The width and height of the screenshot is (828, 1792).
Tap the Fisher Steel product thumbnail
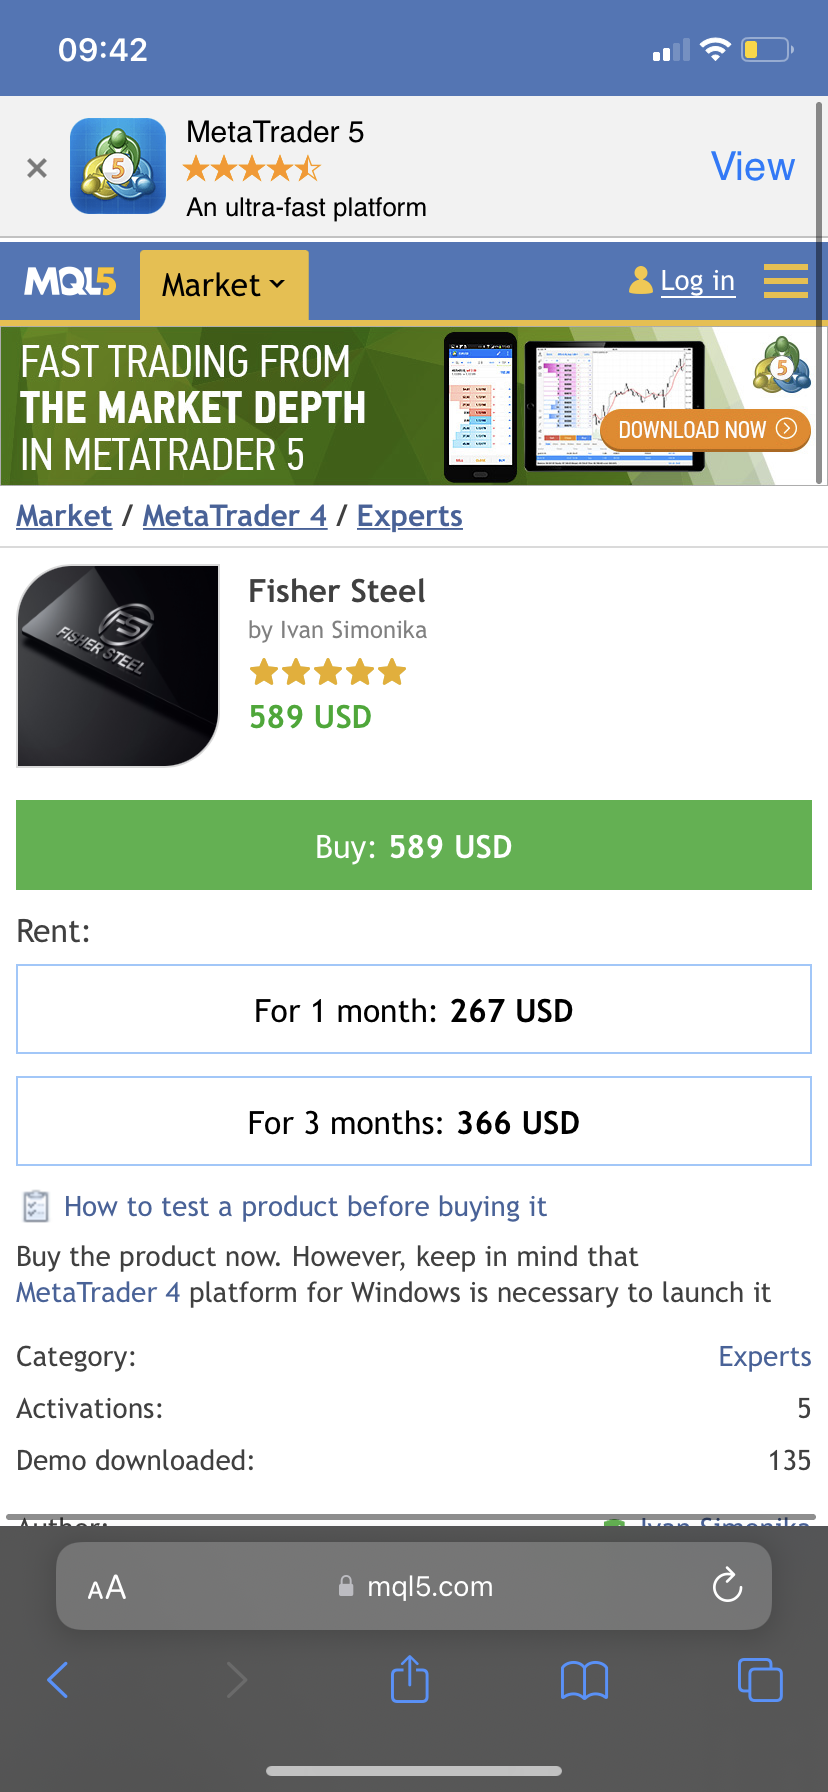(118, 666)
